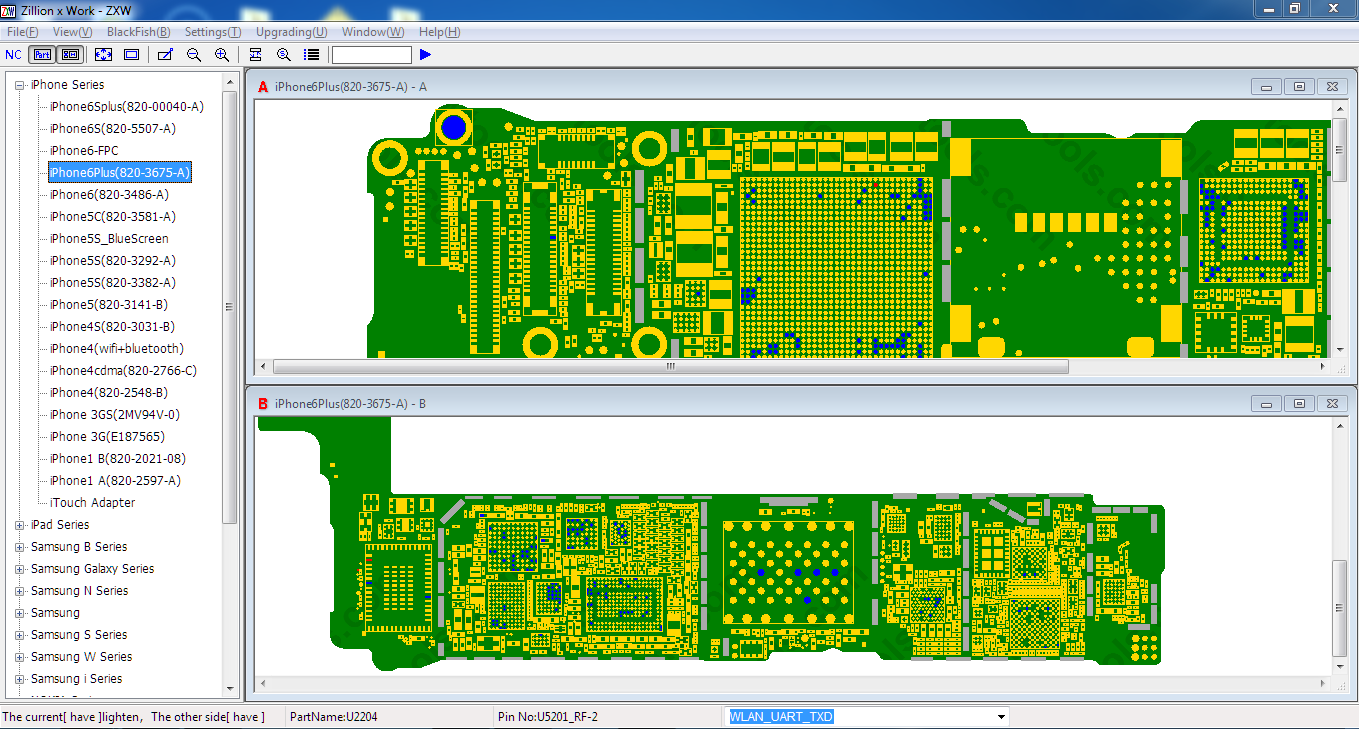Viewport: 1359px width, 729px height.
Task: Select iPhone6Splus(820-00040-A) in tree
Action: pyautogui.click(x=127, y=107)
